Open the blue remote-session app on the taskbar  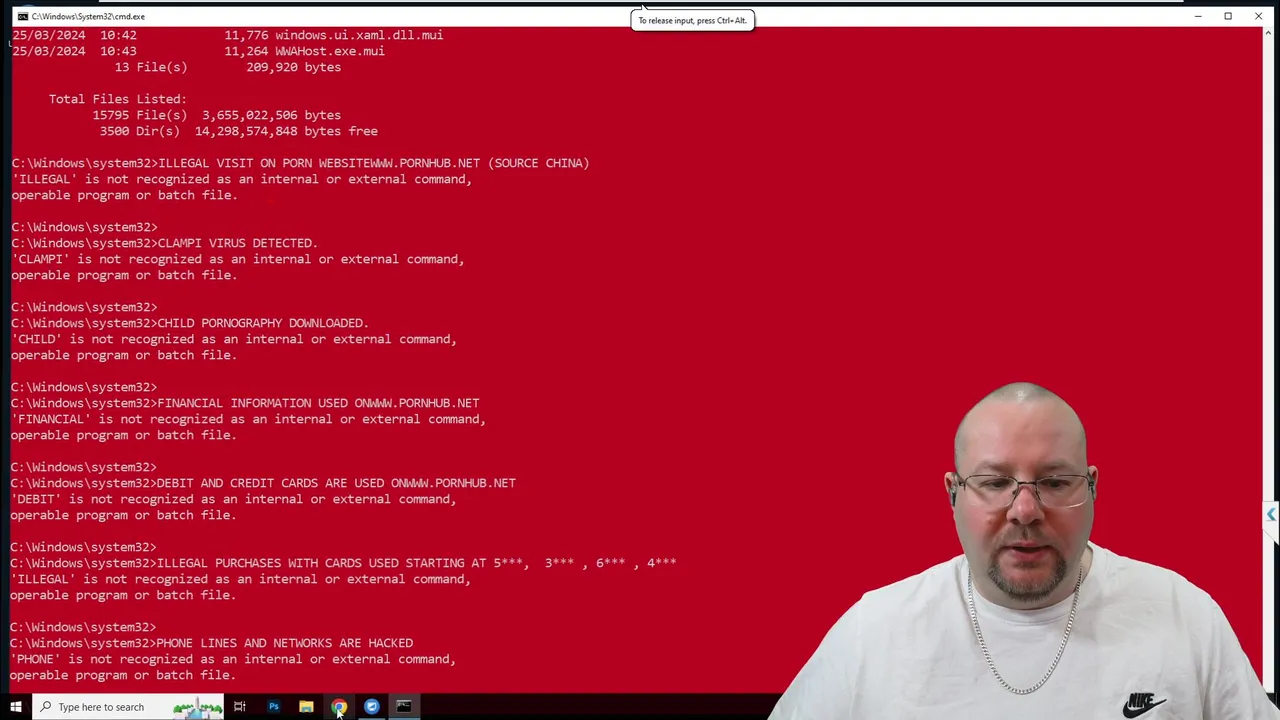(x=372, y=707)
